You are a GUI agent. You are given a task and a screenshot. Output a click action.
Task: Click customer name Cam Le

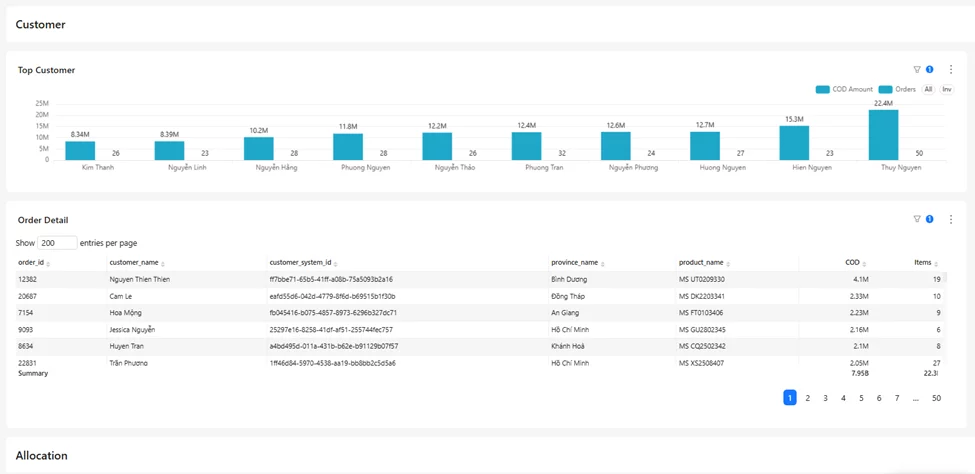click(x=120, y=296)
